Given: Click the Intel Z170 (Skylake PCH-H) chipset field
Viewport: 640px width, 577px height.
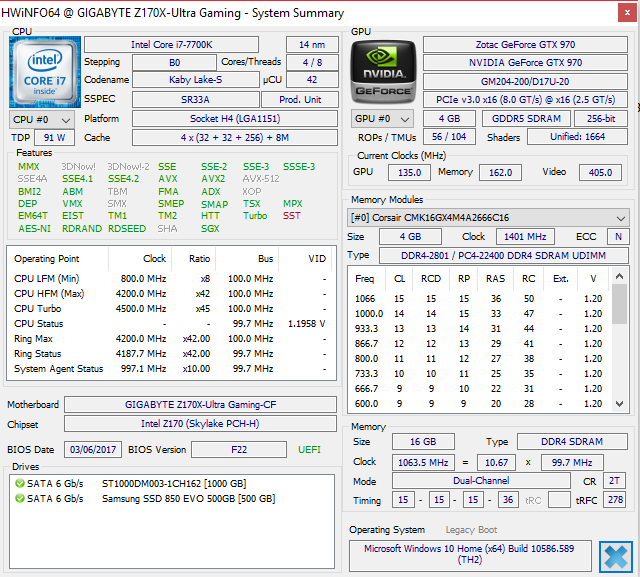Looking at the screenshot, I should point(200,424).
